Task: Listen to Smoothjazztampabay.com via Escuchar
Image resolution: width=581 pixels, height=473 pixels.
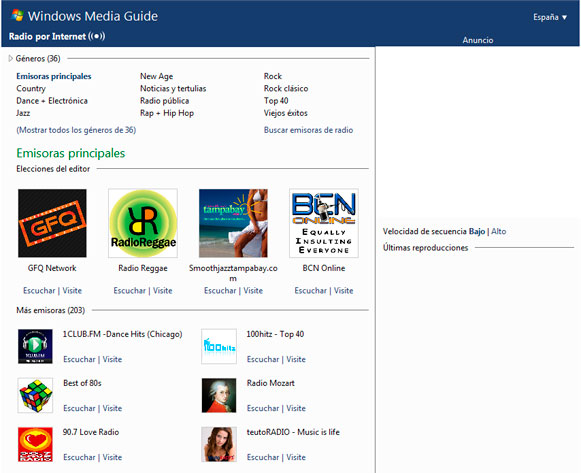Action: [220, 291]
